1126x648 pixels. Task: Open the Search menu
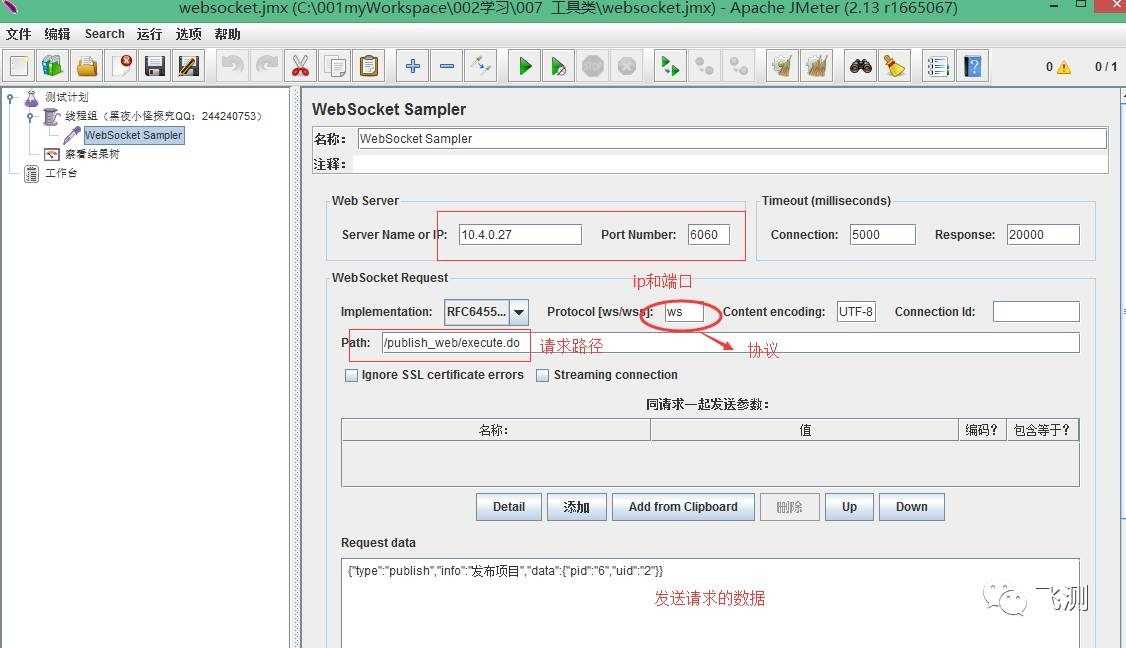click(104, 34)
